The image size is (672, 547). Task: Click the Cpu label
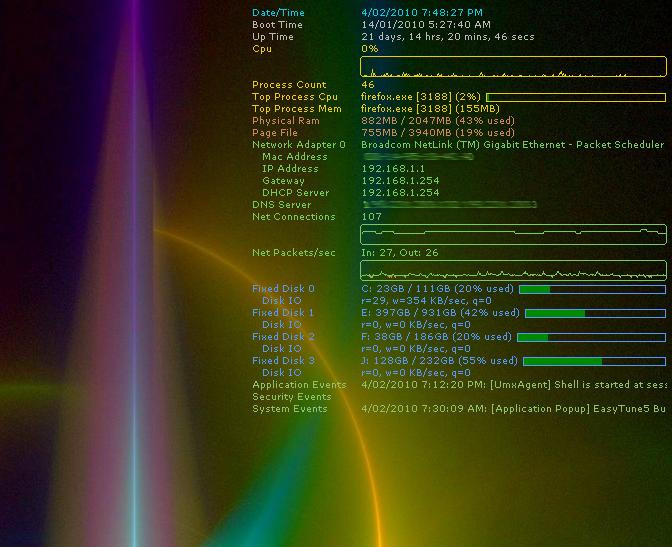(x=262, y=49)
